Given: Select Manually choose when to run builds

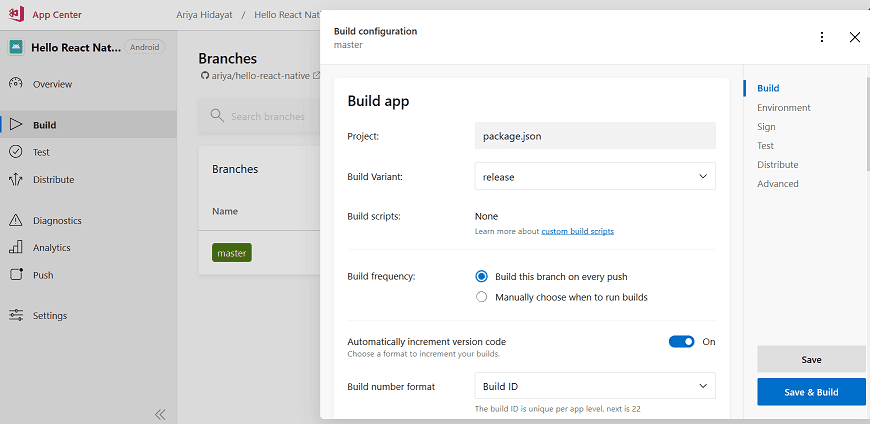Looking at the screenshot, I should coord(482,297).
